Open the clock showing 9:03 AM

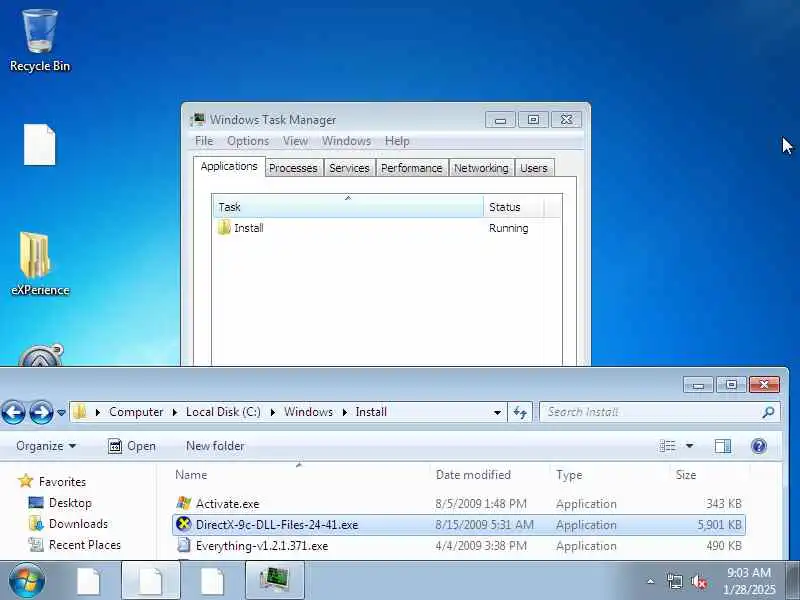(749, 581)
